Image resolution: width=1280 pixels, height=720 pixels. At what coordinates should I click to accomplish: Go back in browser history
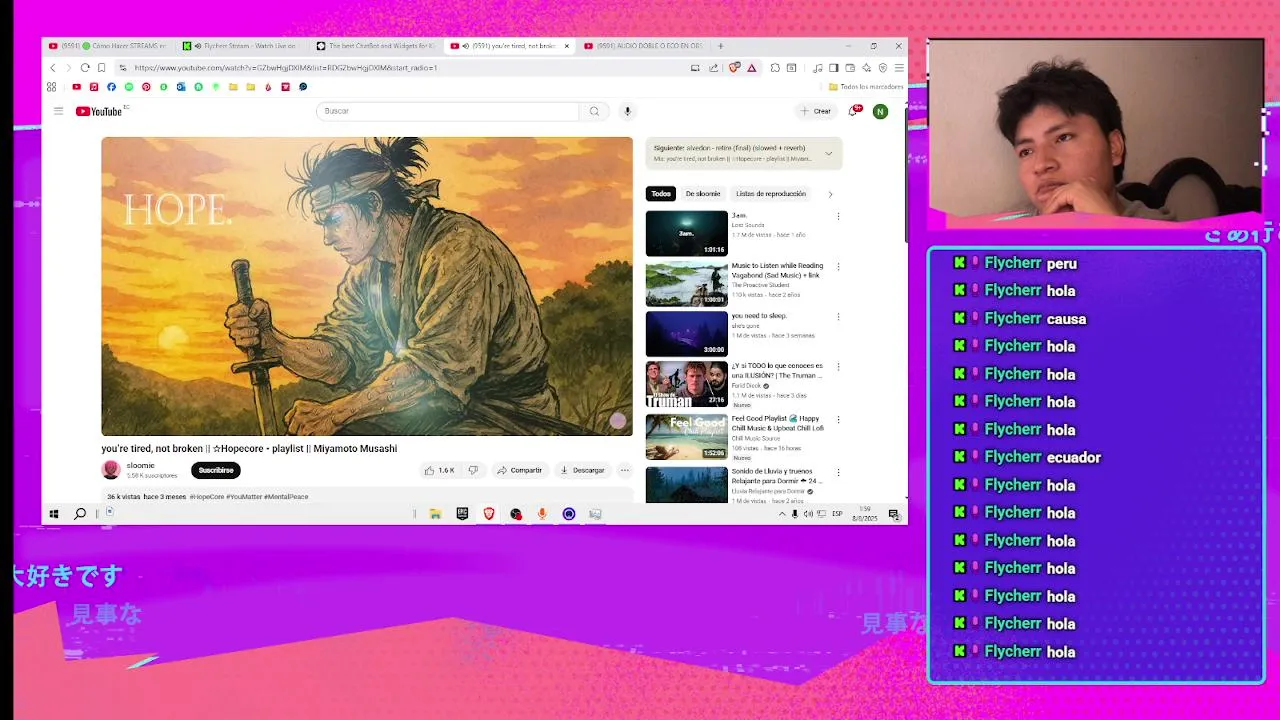(x=53, y=68)
